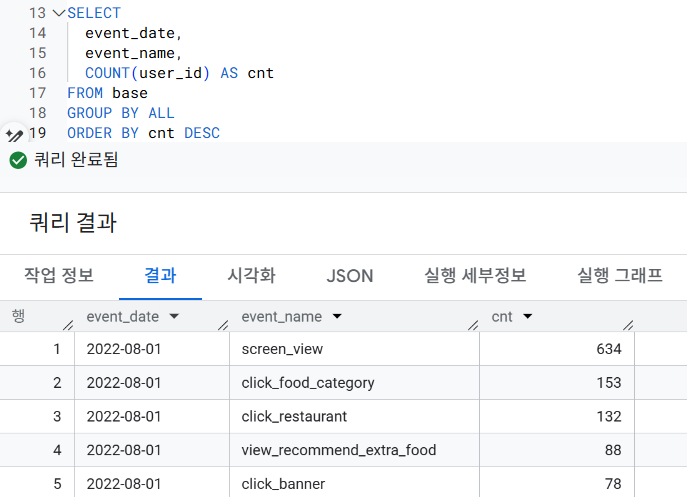Collapse the SELECT block fold chevron
Image resolution: width=687 pixels, height=497 pixels.
pos(58,14)
